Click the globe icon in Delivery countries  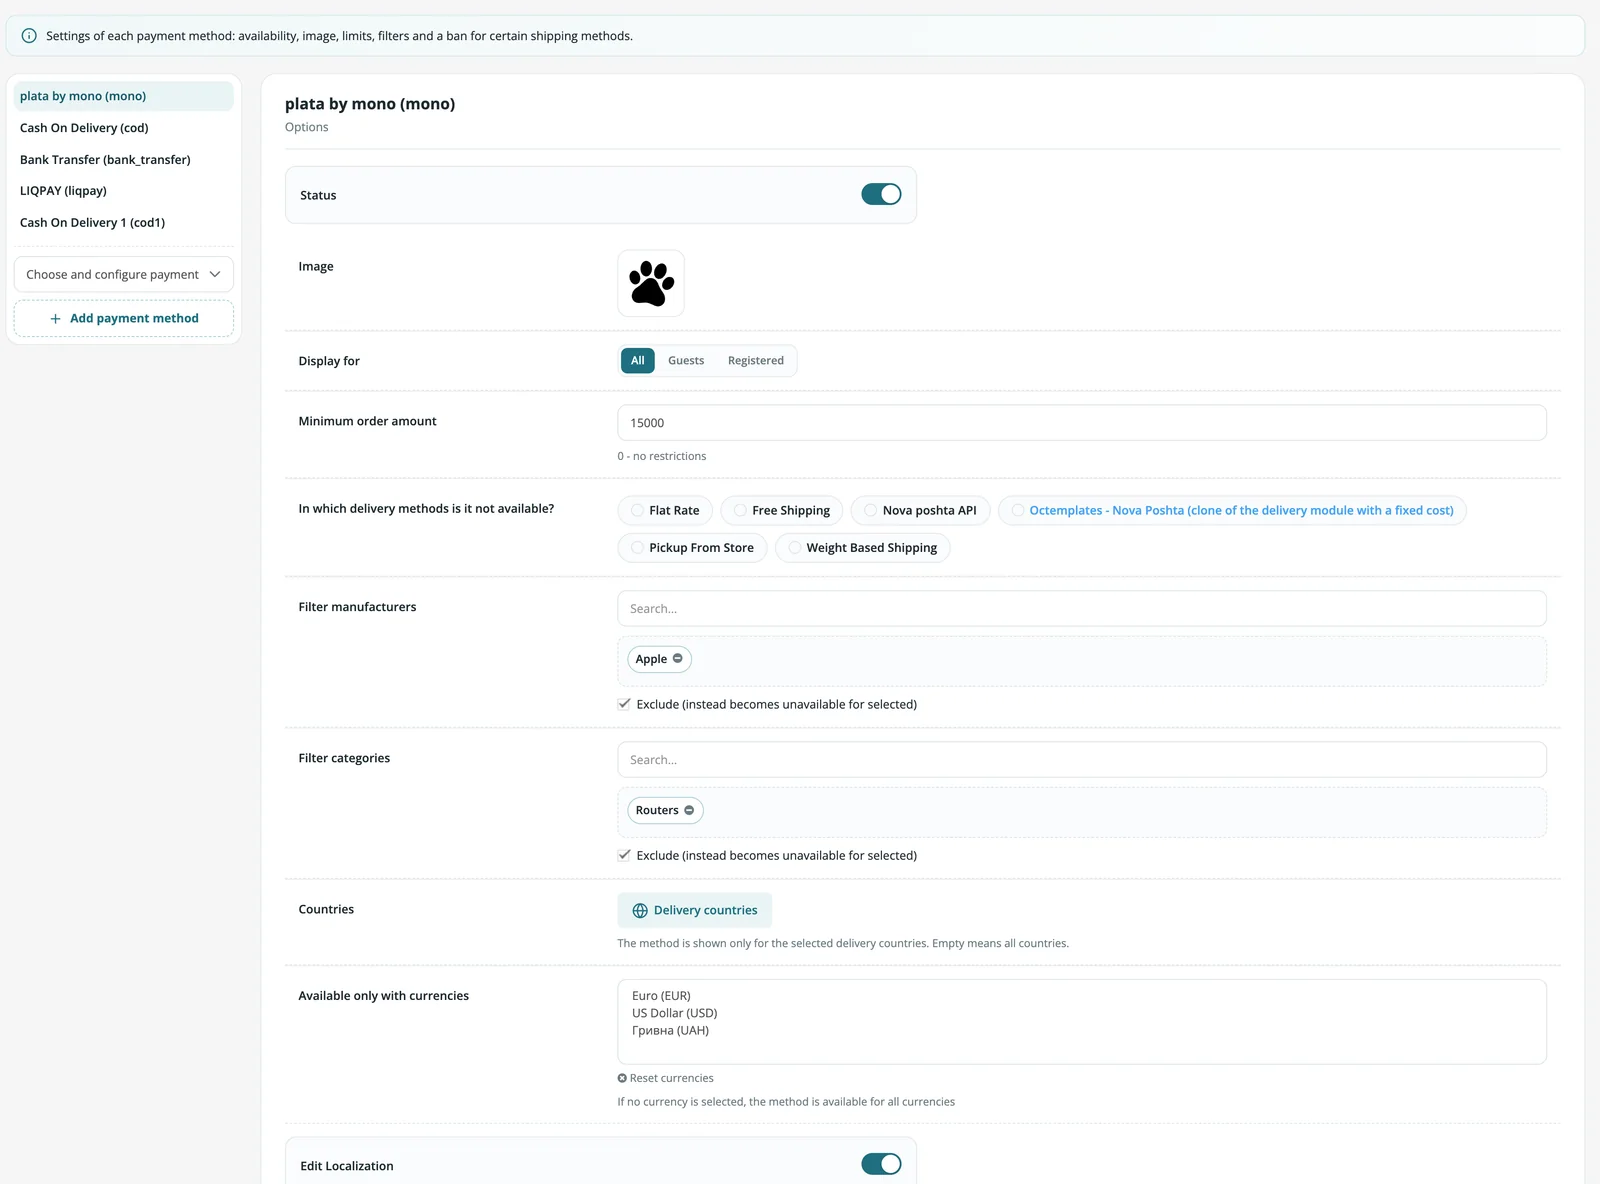(x=640, y=911)
